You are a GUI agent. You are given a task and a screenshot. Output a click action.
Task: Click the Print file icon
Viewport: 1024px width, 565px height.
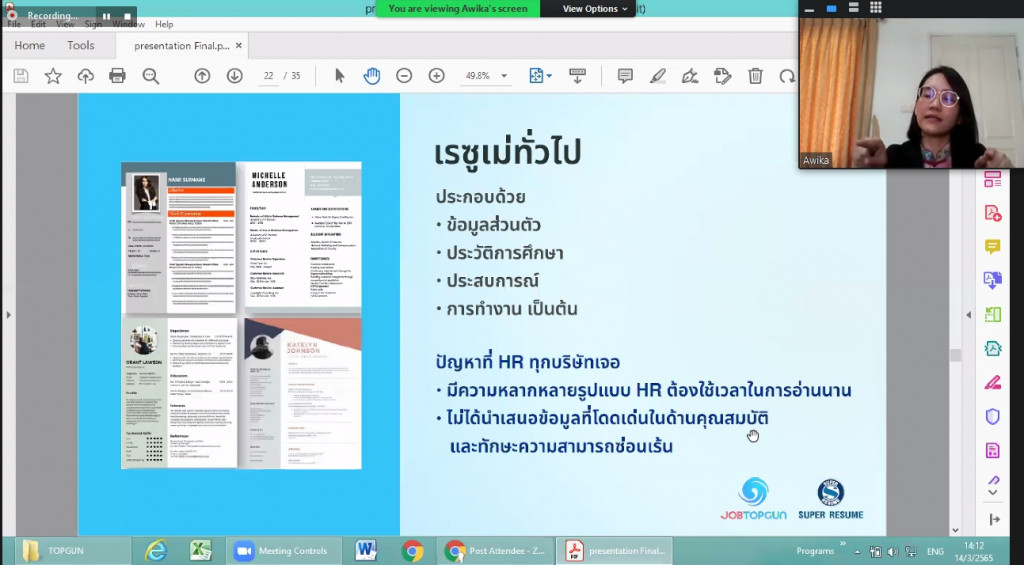(117, 76)
